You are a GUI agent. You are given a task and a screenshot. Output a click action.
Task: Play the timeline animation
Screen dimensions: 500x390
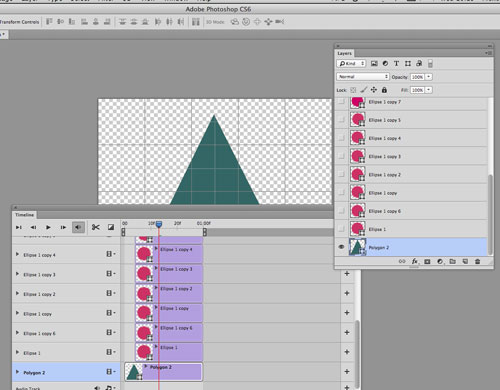[48, 227]
